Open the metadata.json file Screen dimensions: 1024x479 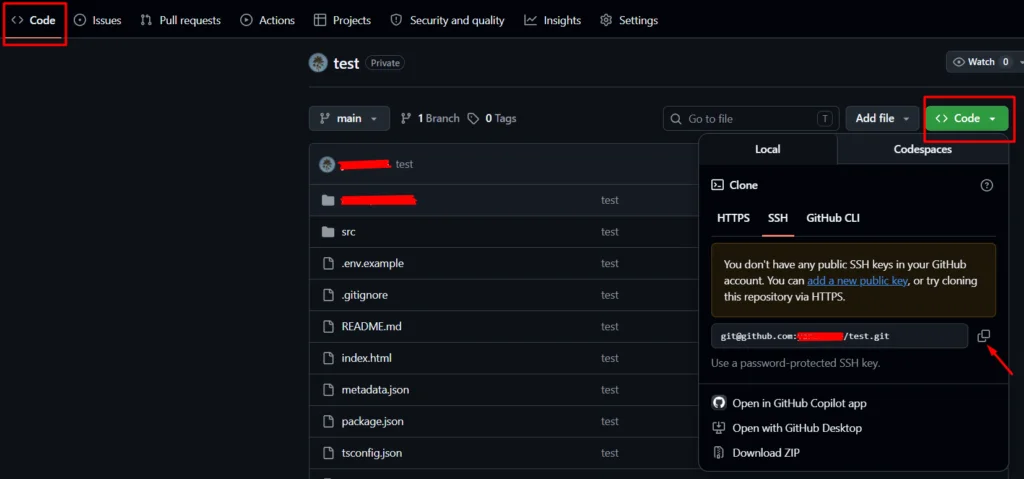point(375,389)
